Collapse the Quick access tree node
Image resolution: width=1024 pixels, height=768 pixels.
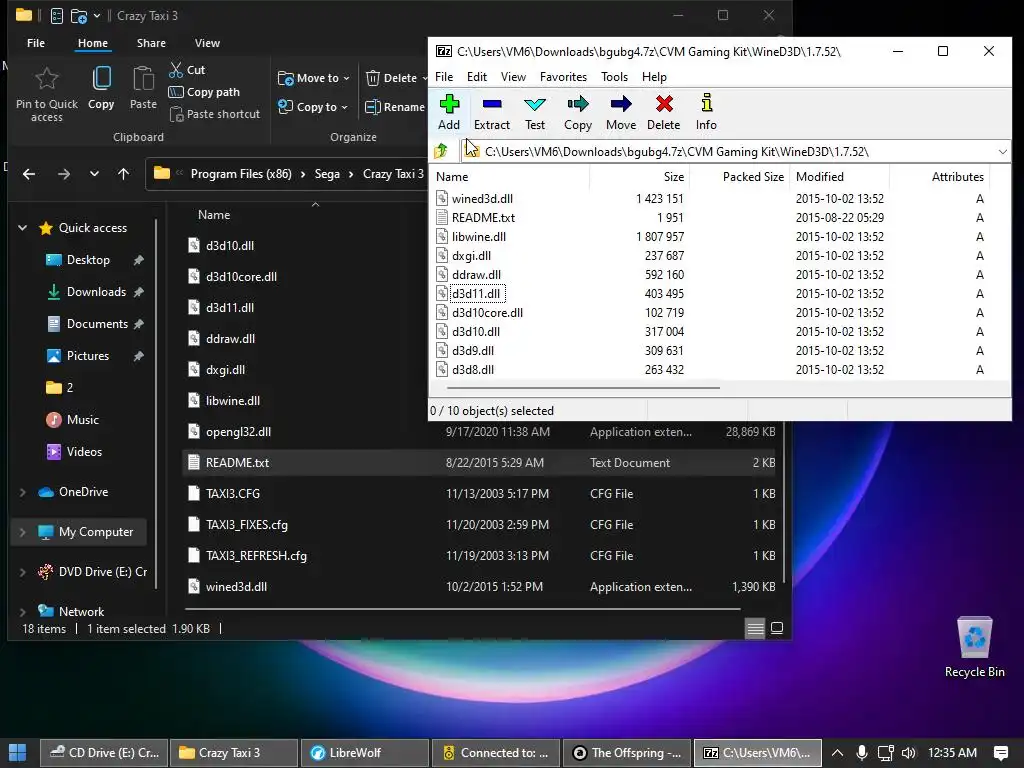point(22,228)
